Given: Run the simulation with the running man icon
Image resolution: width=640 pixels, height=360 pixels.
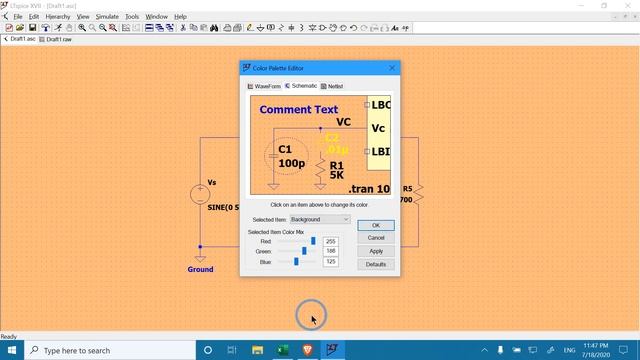Looking at the screenshot, I should pos(58,28).
